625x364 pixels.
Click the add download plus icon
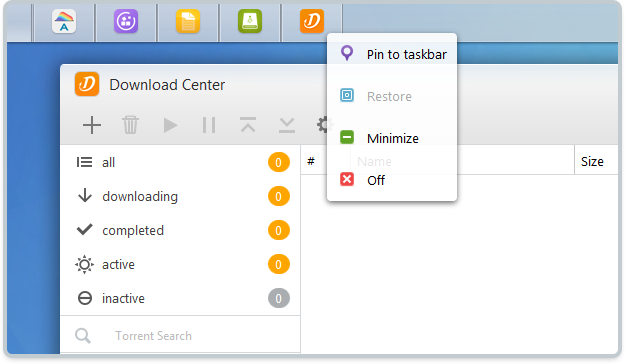coord(92,125)
